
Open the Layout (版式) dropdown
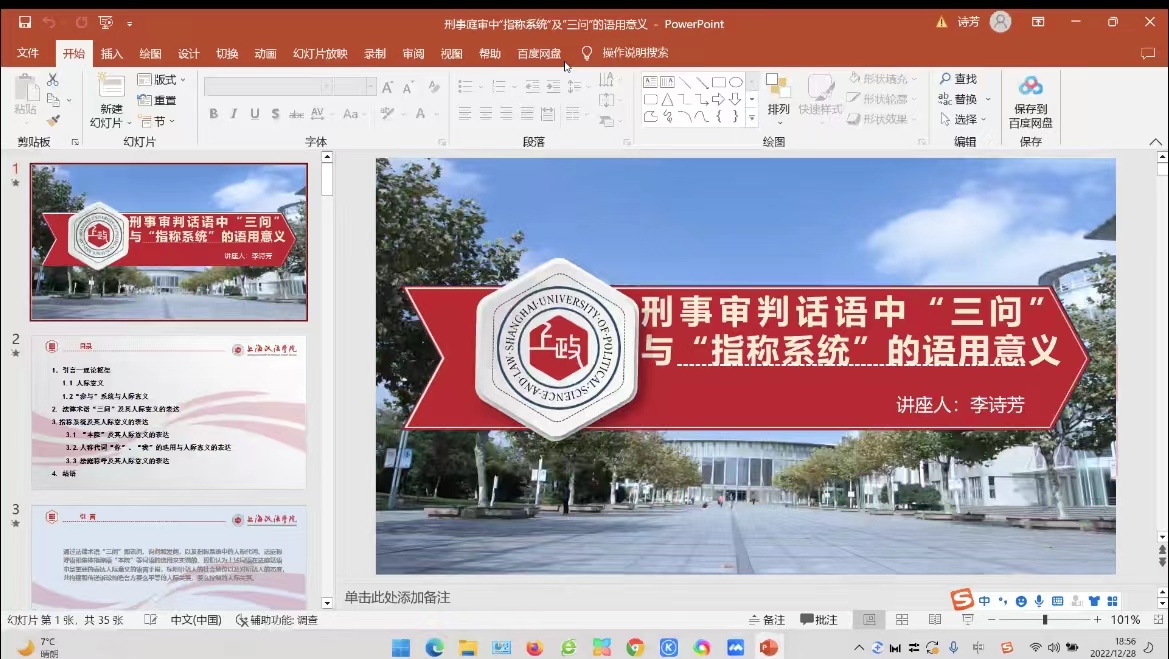pyautogui.click(x=161, y=80)
